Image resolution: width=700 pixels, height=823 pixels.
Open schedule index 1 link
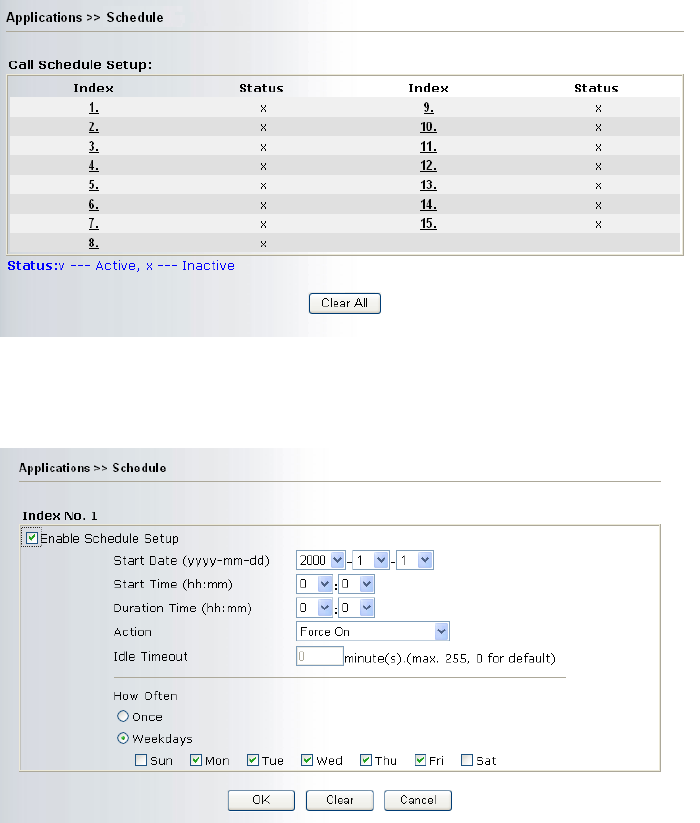[93, 108]
